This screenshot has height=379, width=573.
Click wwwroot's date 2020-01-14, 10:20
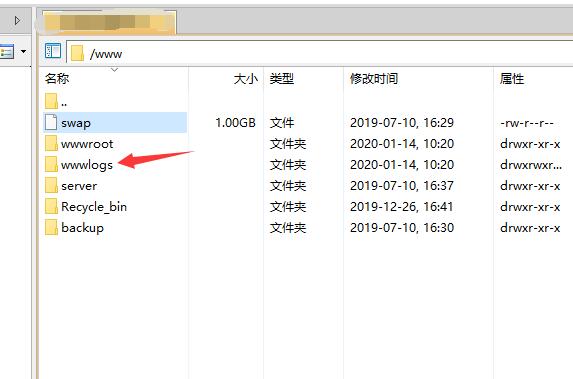(402, 144)
